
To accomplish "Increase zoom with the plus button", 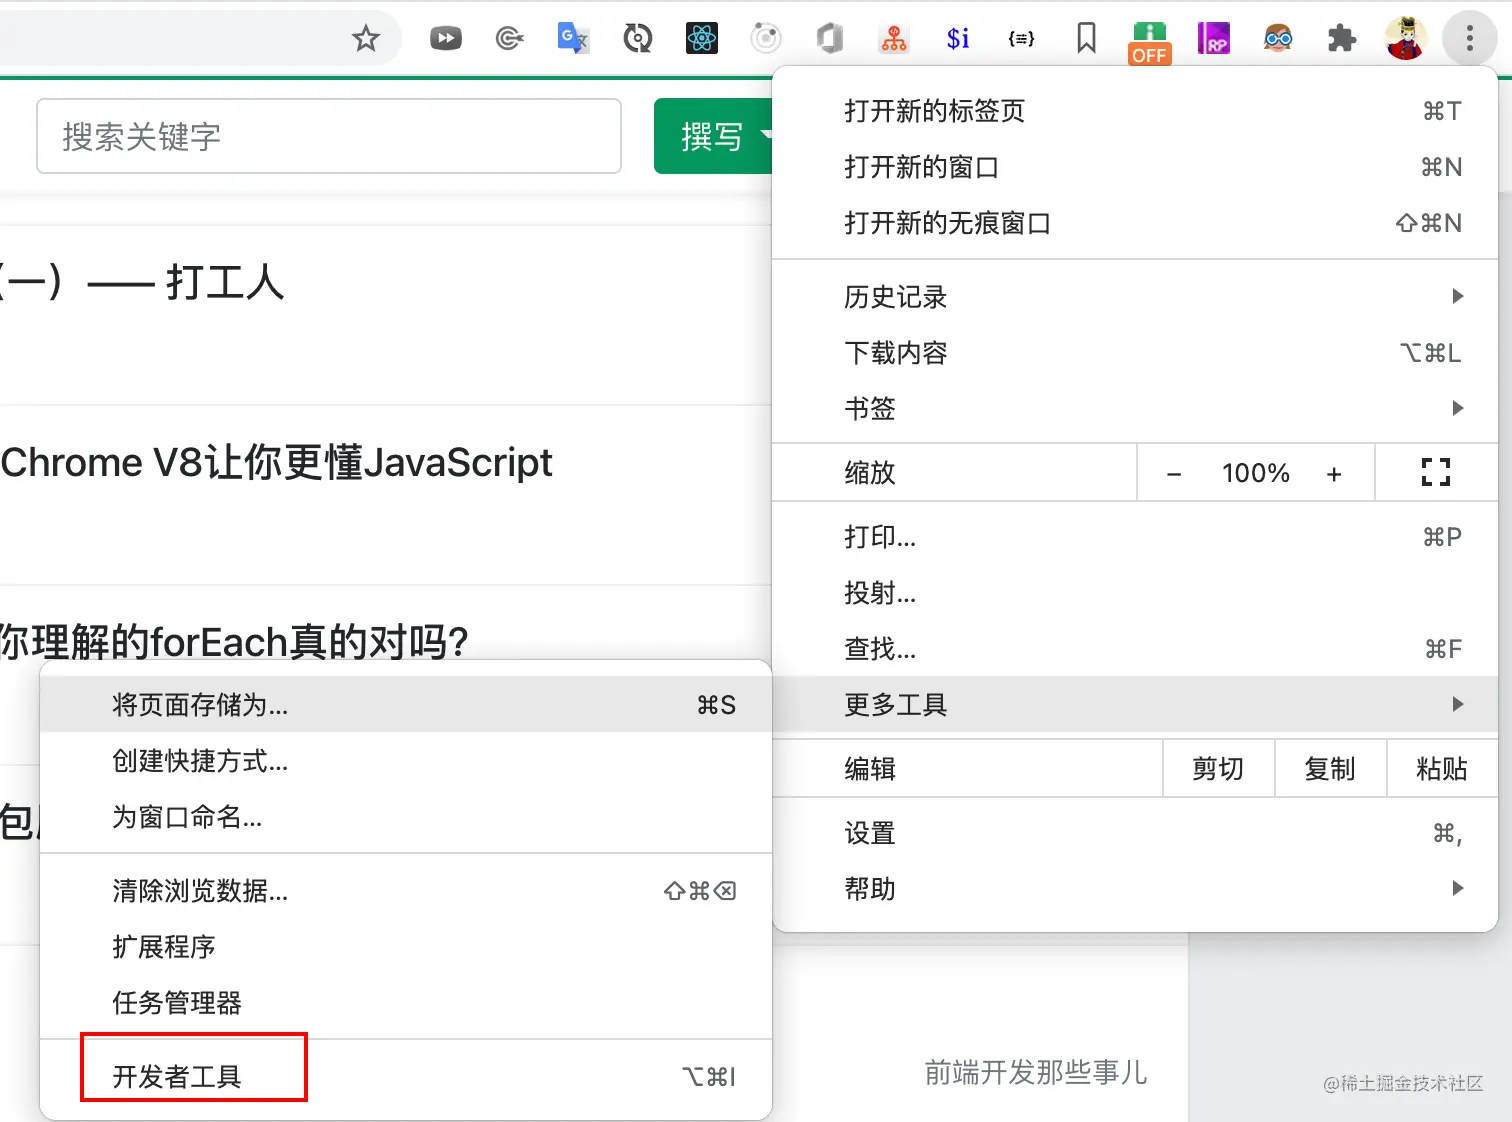I will point(1334,474).
